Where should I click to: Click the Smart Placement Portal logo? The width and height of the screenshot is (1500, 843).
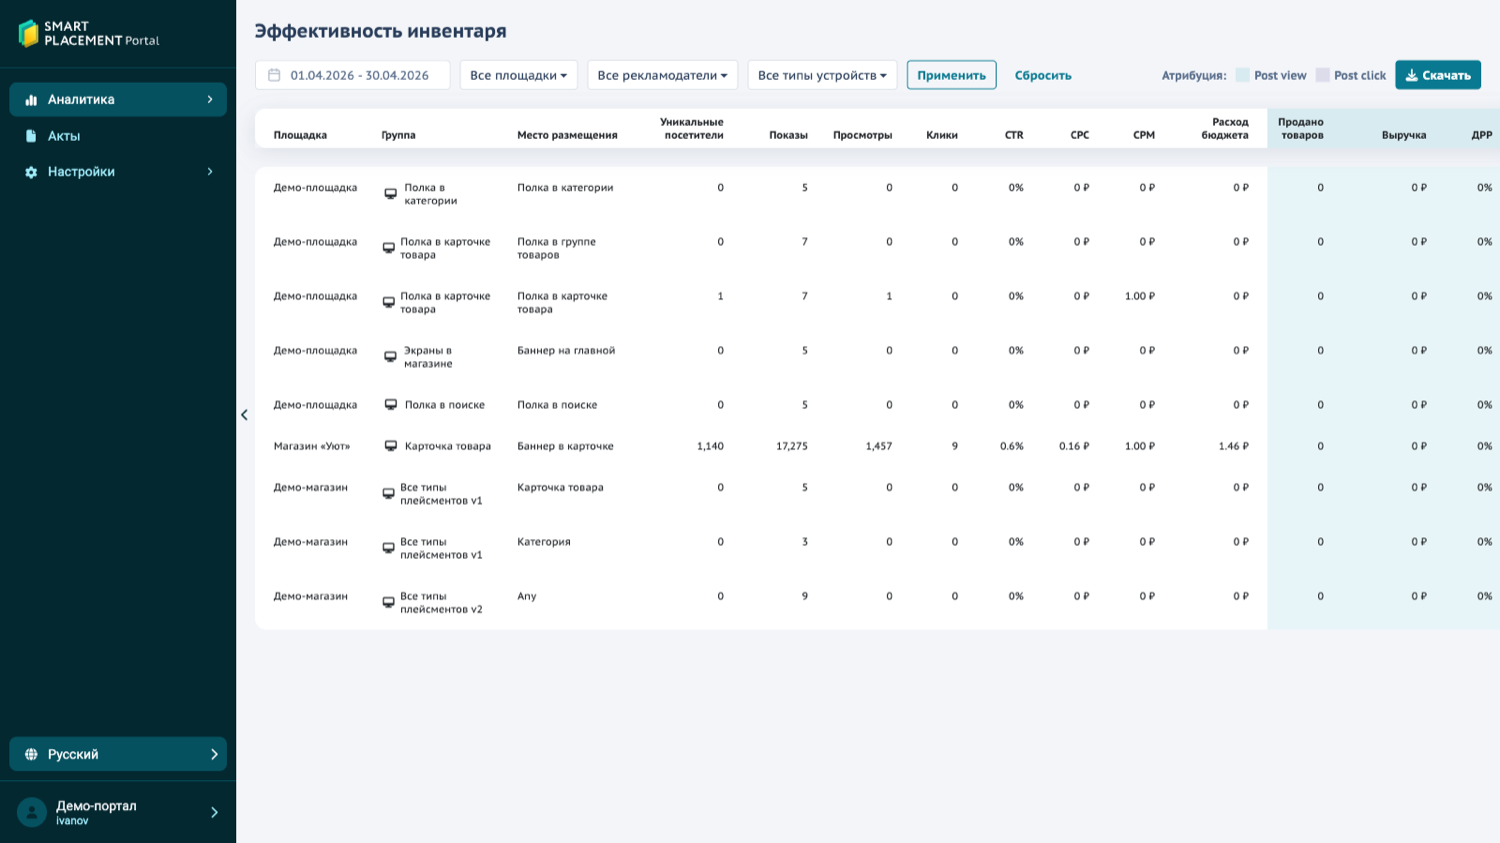89,33
